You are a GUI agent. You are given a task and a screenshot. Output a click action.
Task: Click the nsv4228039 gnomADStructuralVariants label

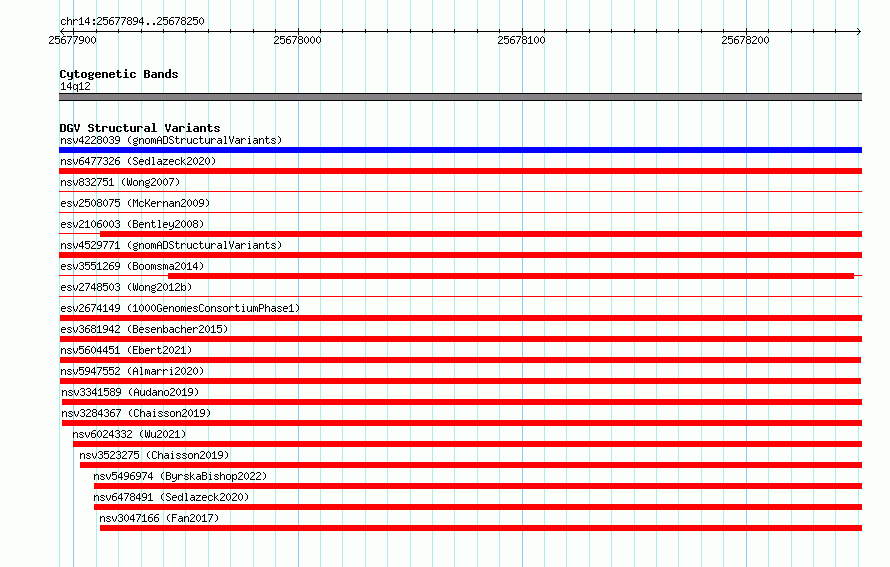171,140
